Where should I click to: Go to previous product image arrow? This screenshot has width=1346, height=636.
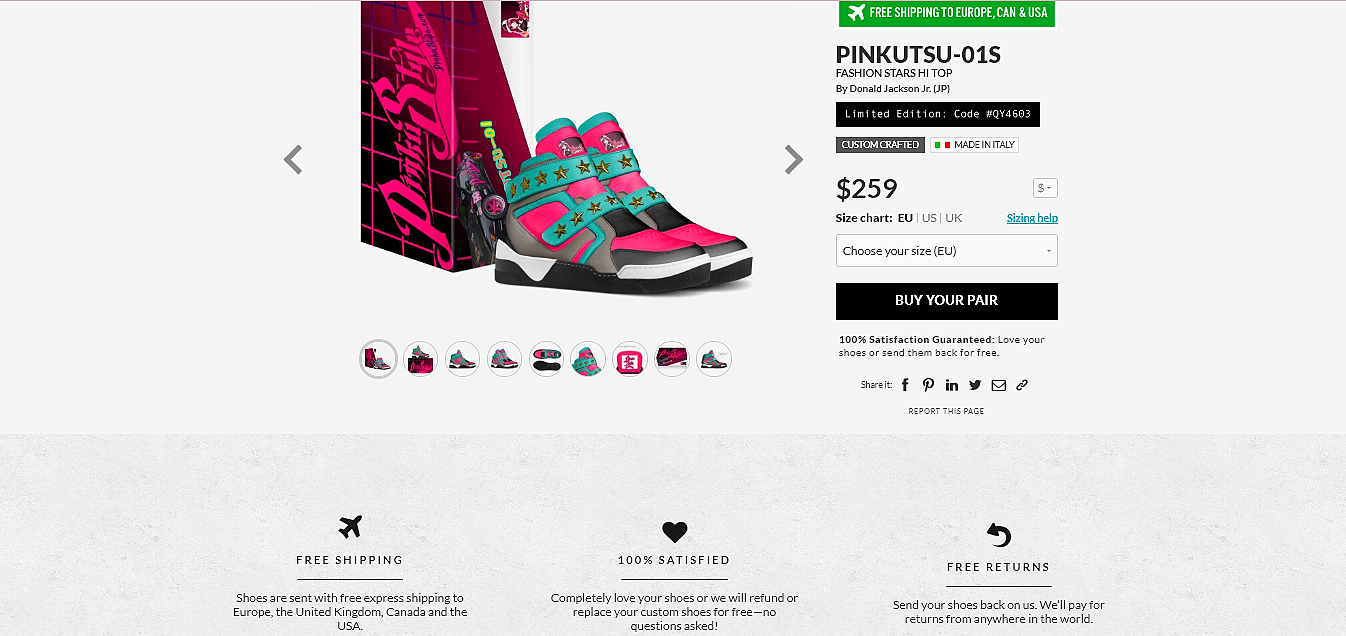pyautogui.click(x=293, y=160)
